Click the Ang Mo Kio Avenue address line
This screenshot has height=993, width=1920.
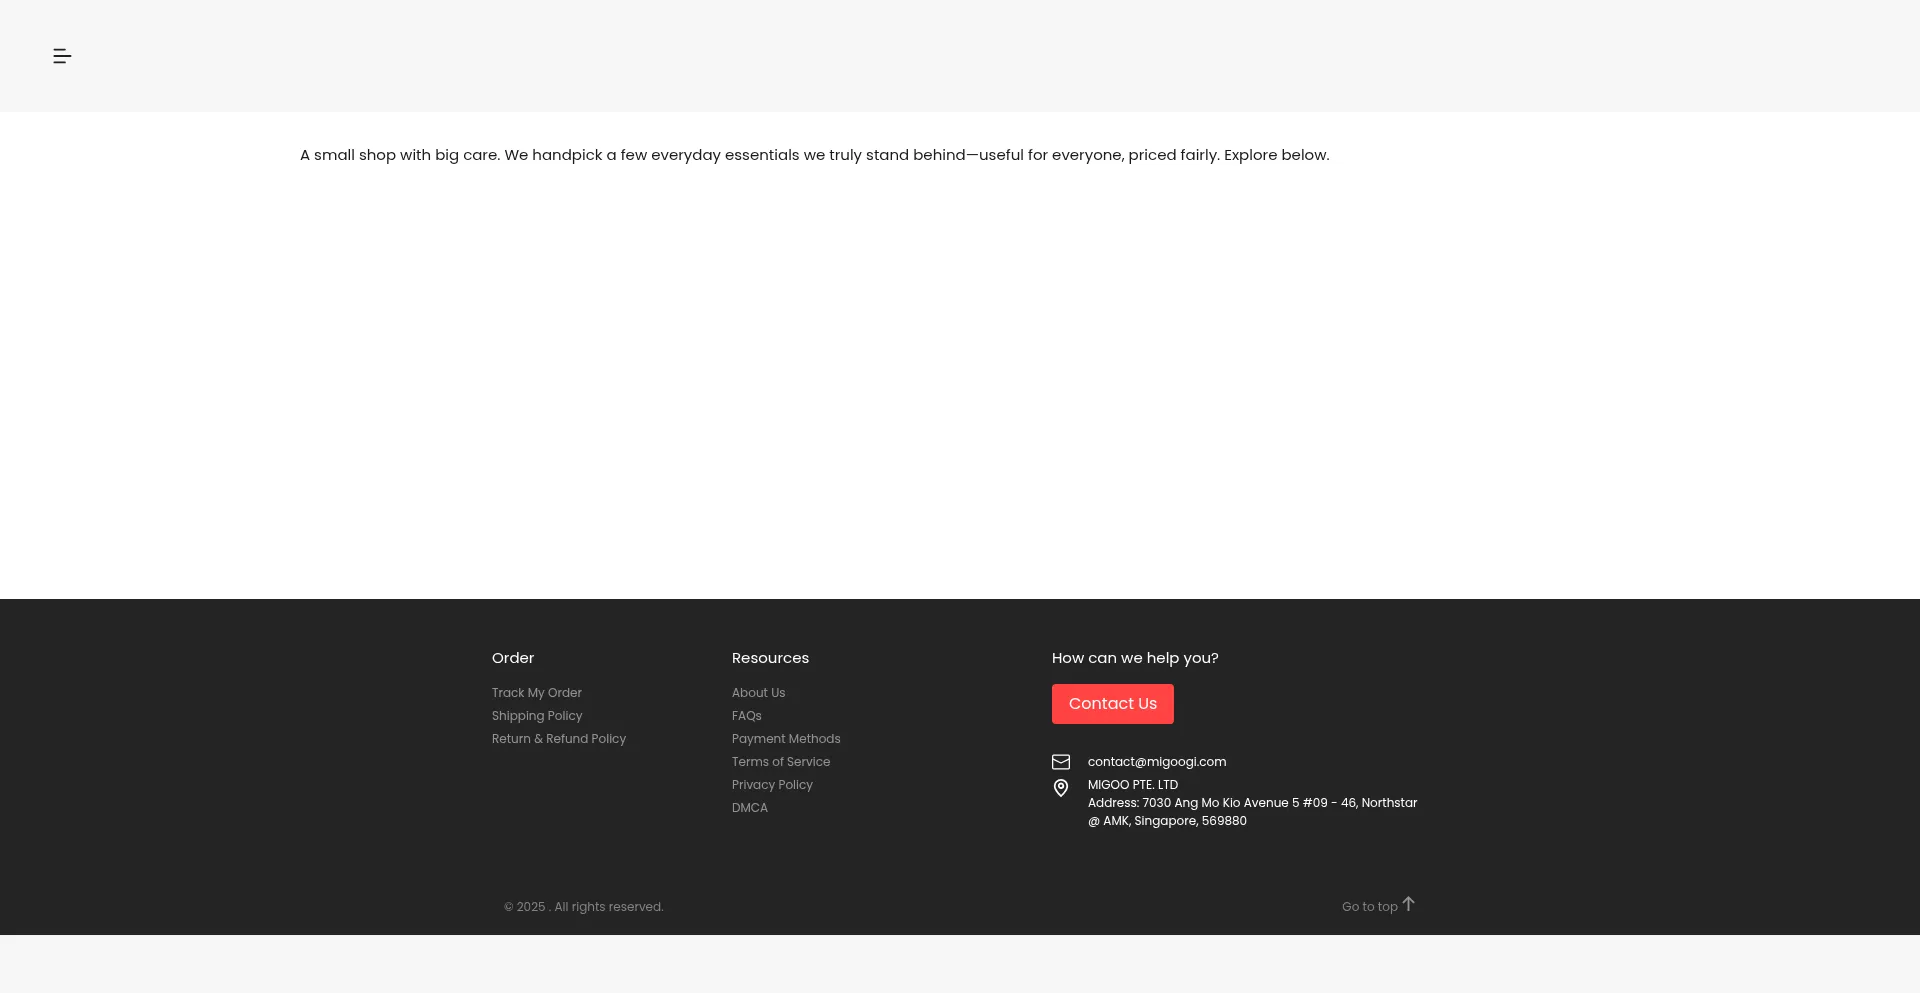(x=1251, y=803)
